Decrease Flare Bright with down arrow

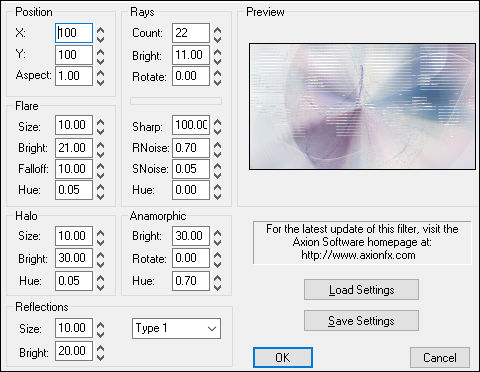100,154
